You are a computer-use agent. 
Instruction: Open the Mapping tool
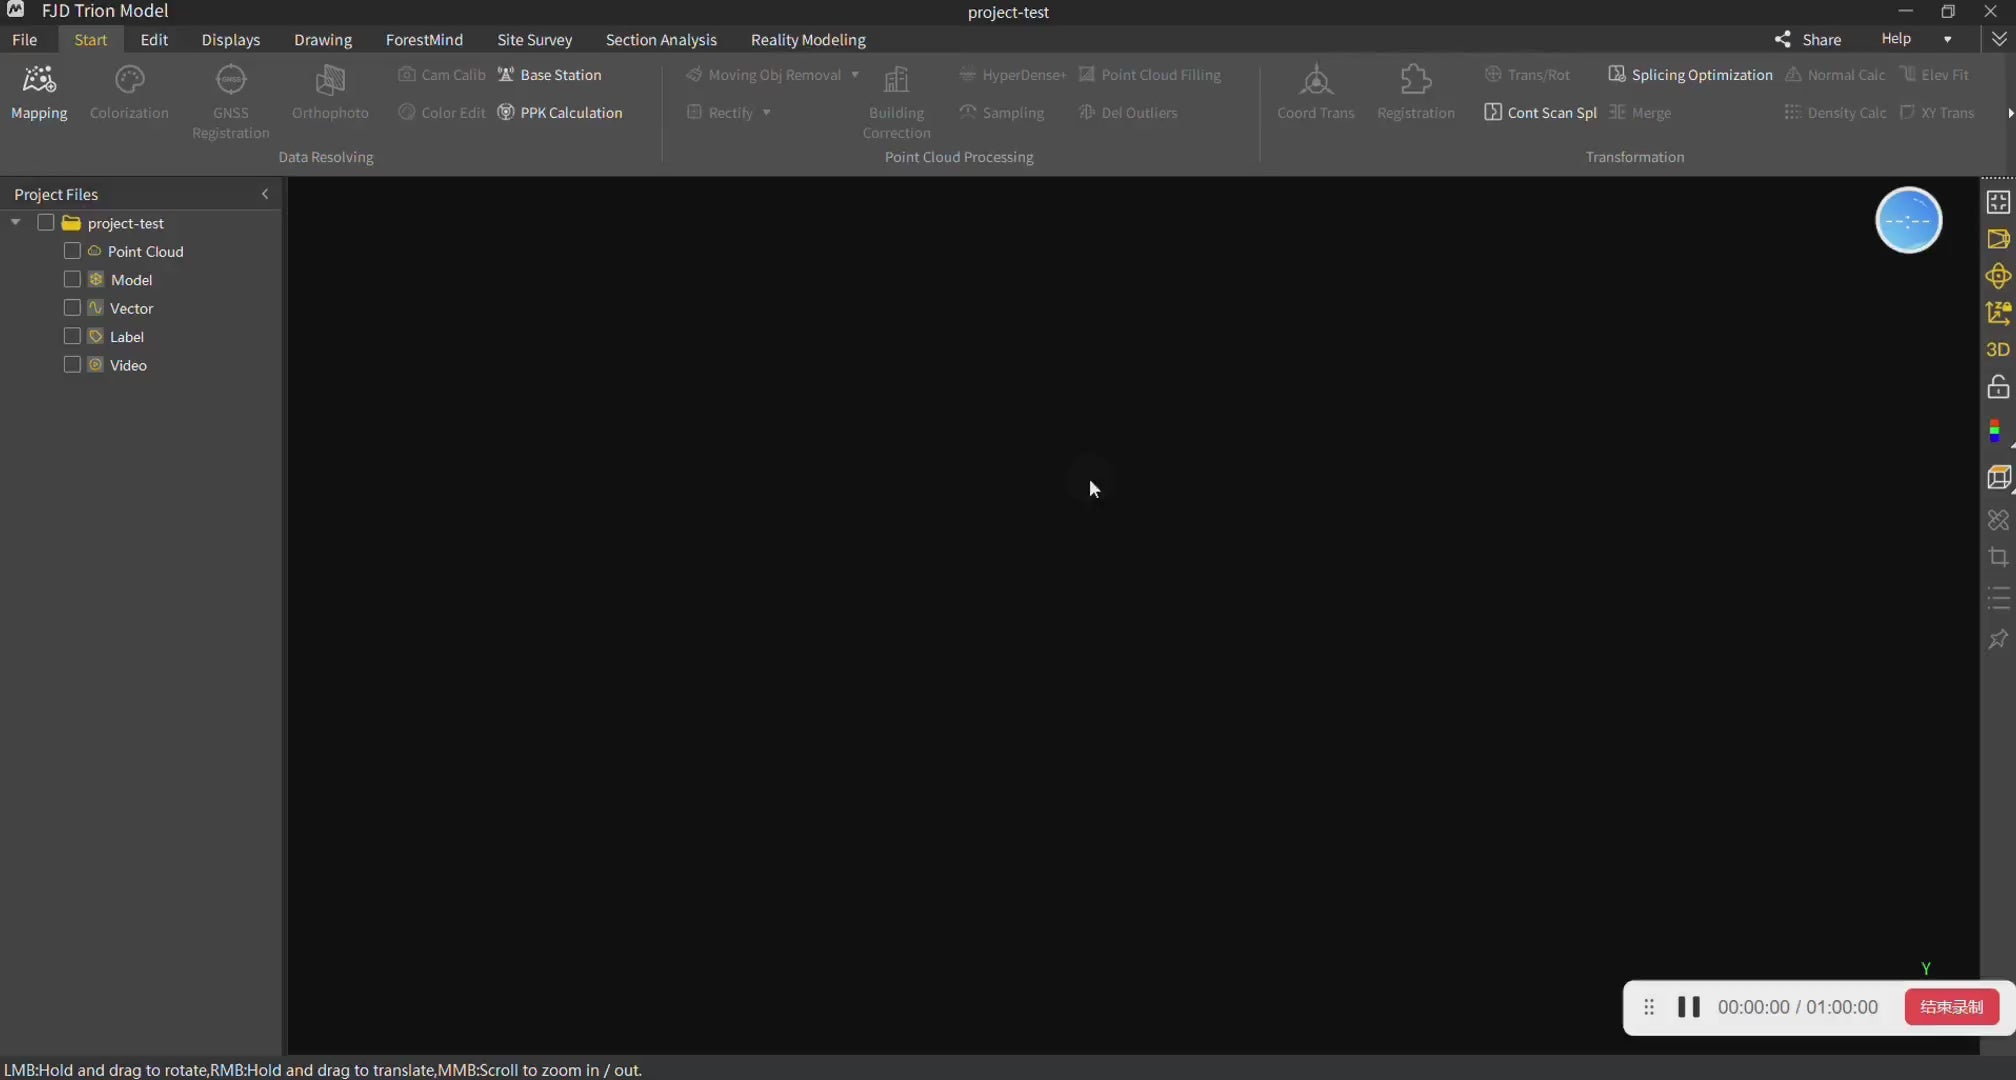tap(39, 92)
